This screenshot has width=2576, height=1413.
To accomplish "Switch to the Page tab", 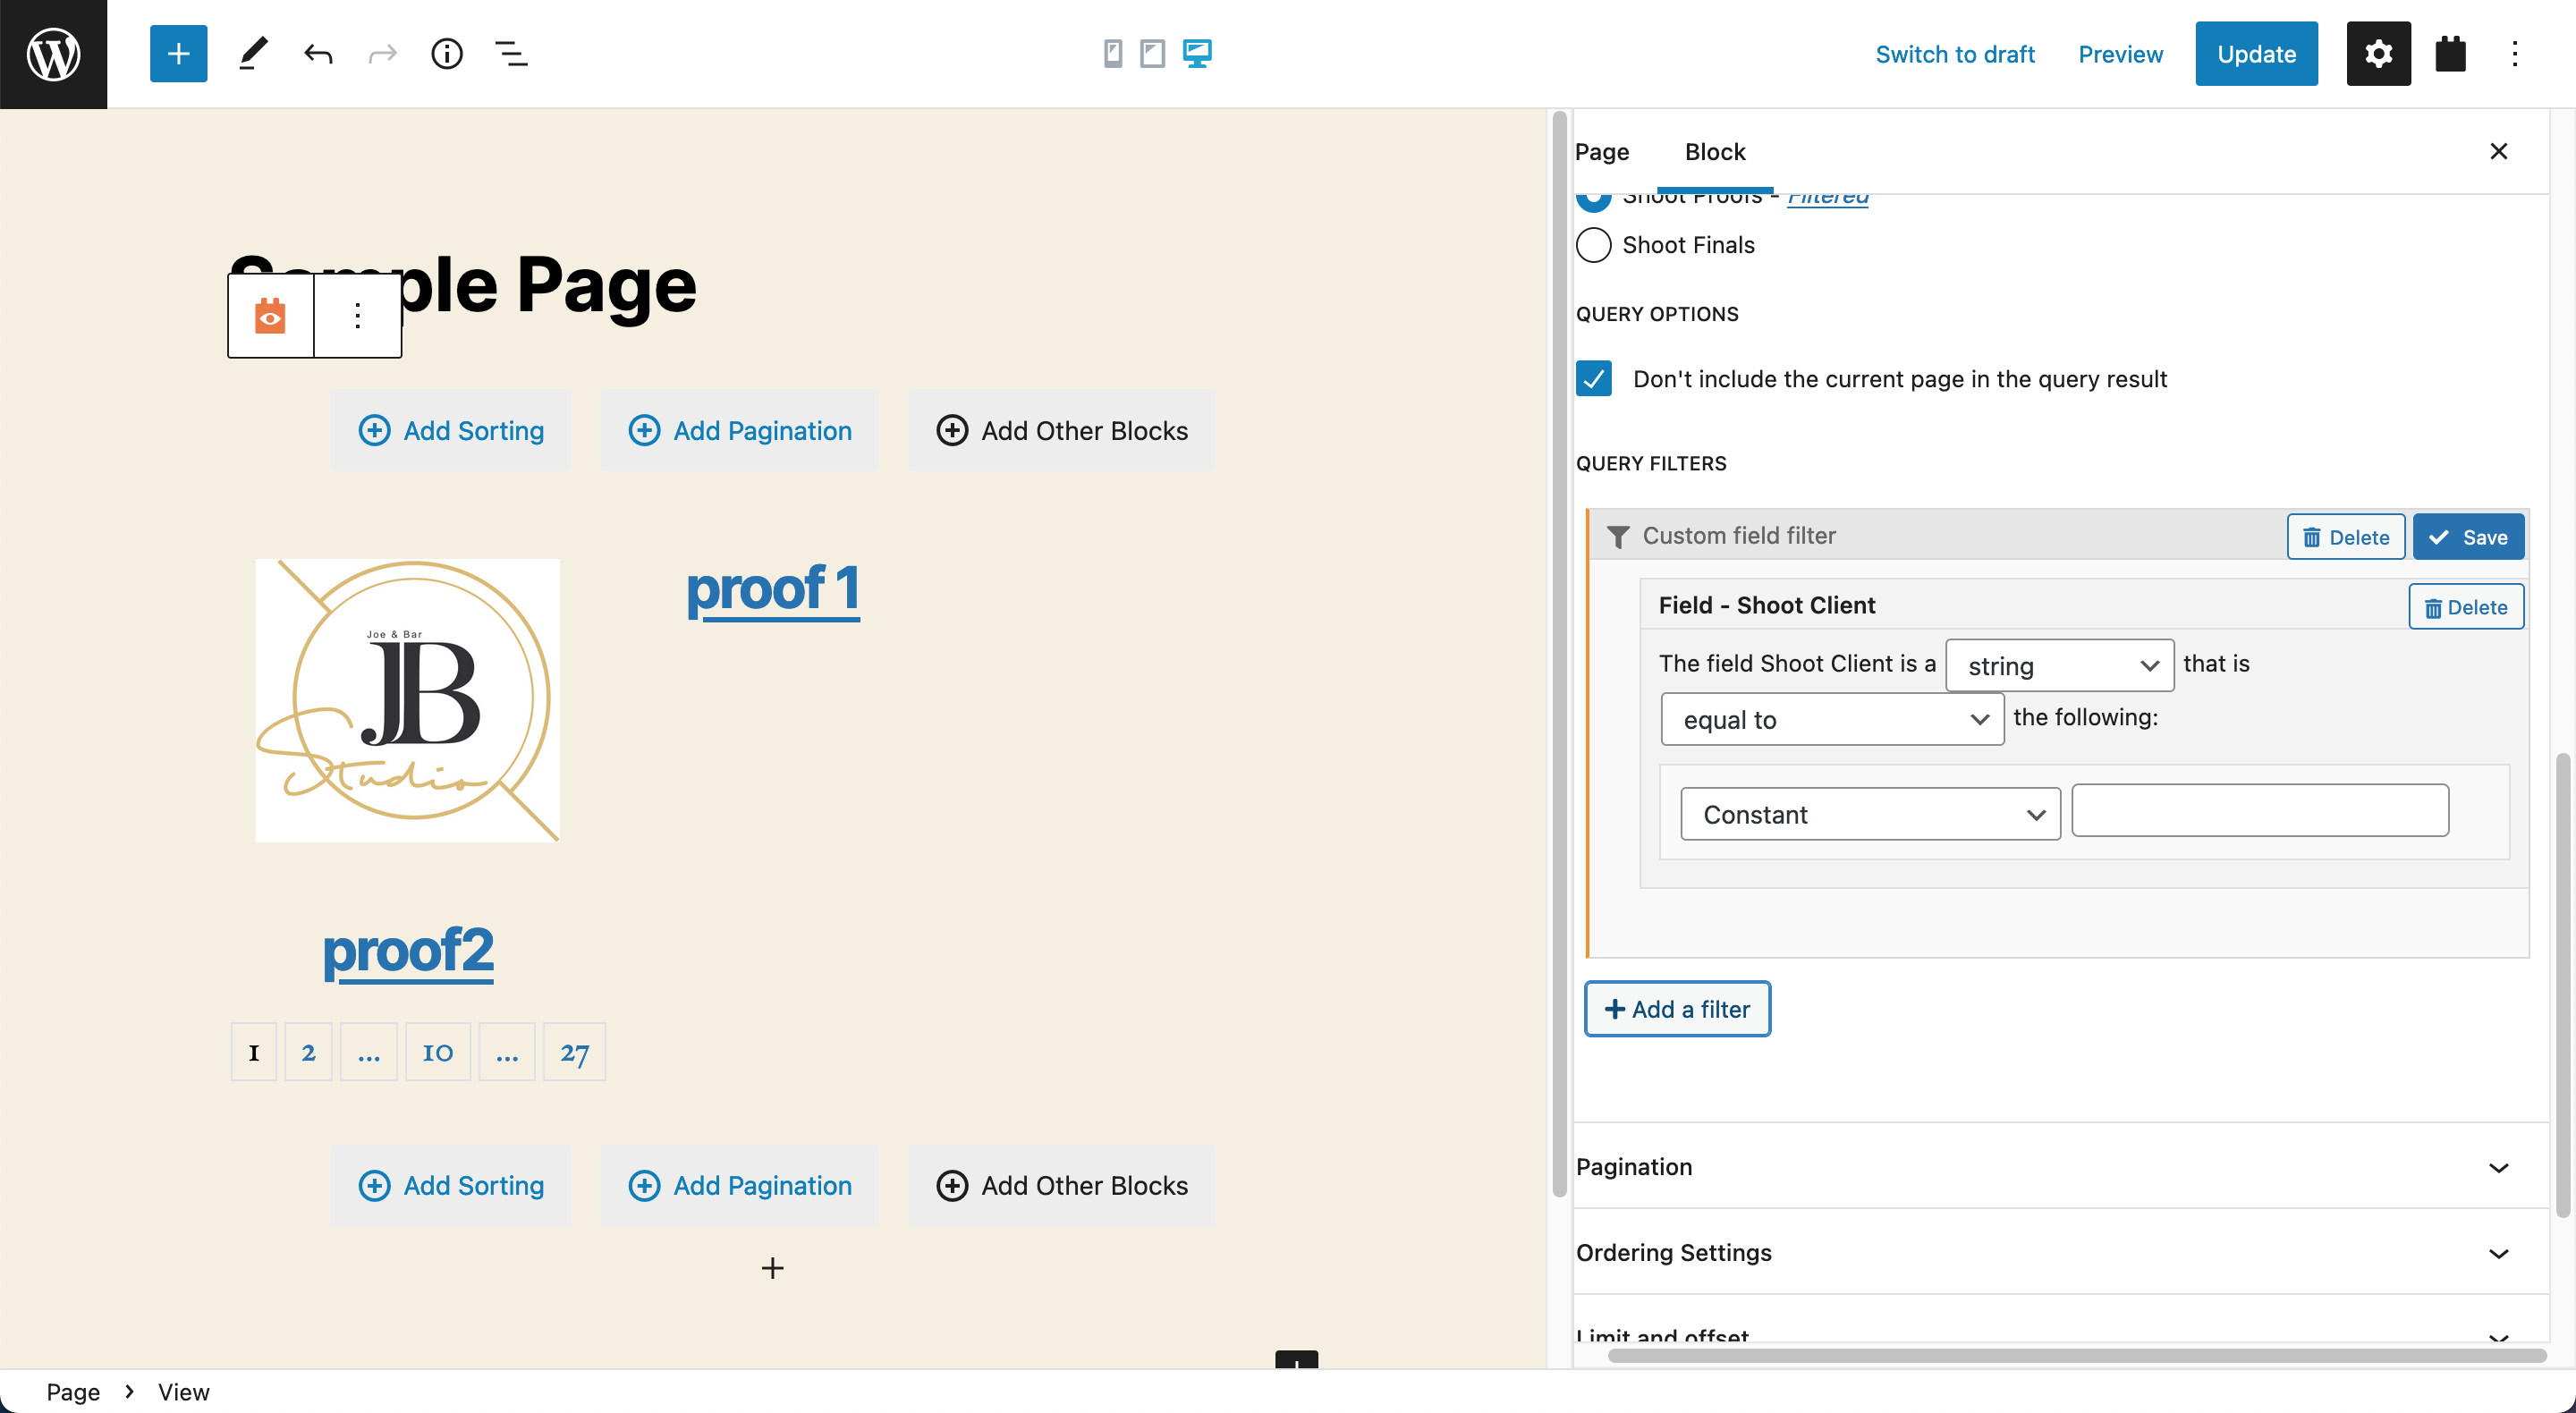I will point(1601,152).
